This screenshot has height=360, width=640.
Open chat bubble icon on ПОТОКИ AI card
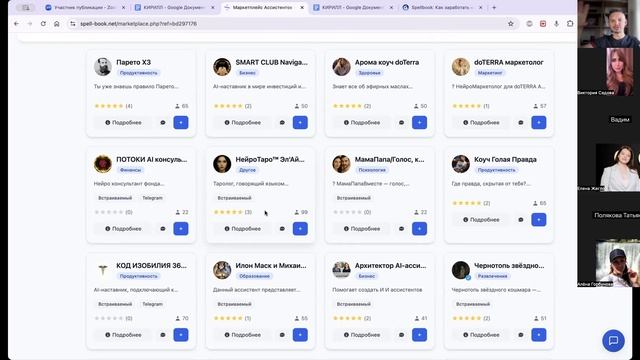163,229
